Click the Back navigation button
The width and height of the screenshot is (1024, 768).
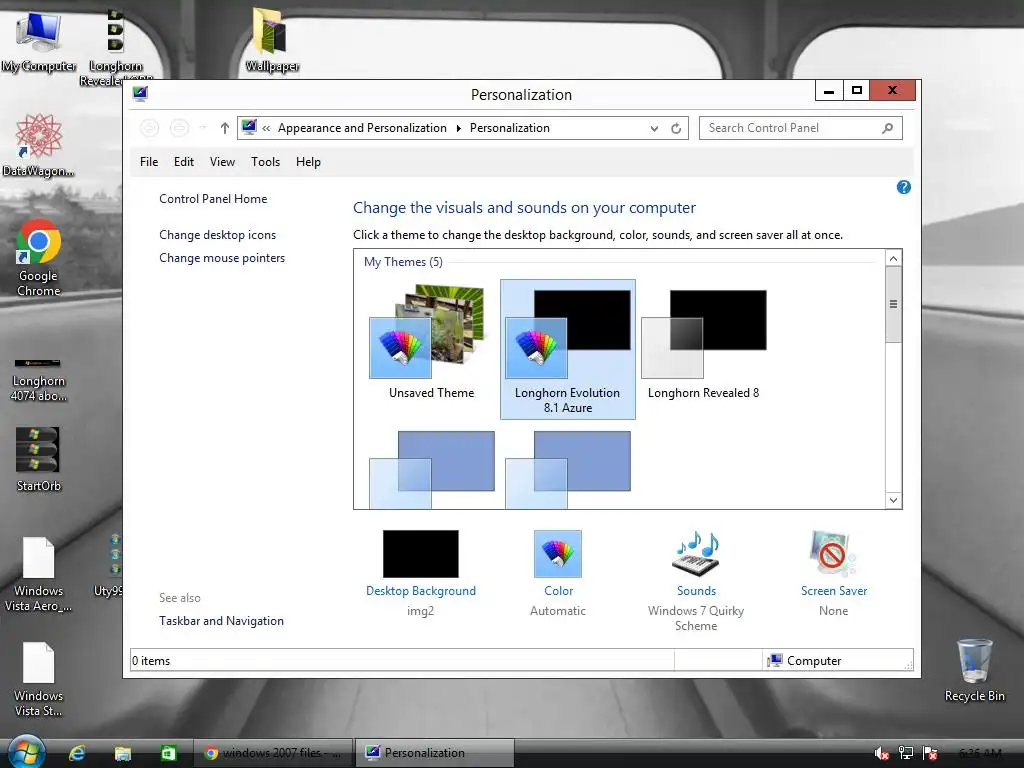150,128
